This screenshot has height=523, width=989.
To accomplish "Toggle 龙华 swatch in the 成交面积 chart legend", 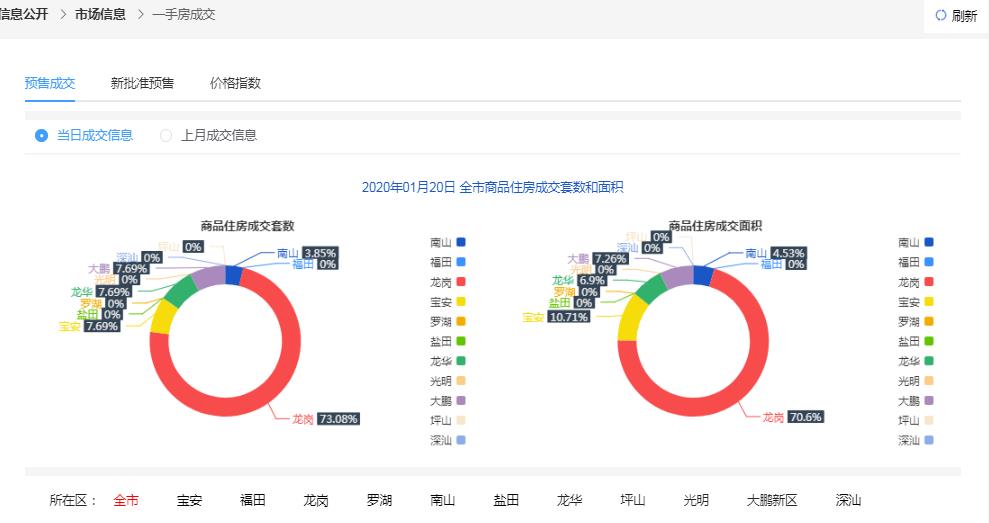I will coord(929,361).
